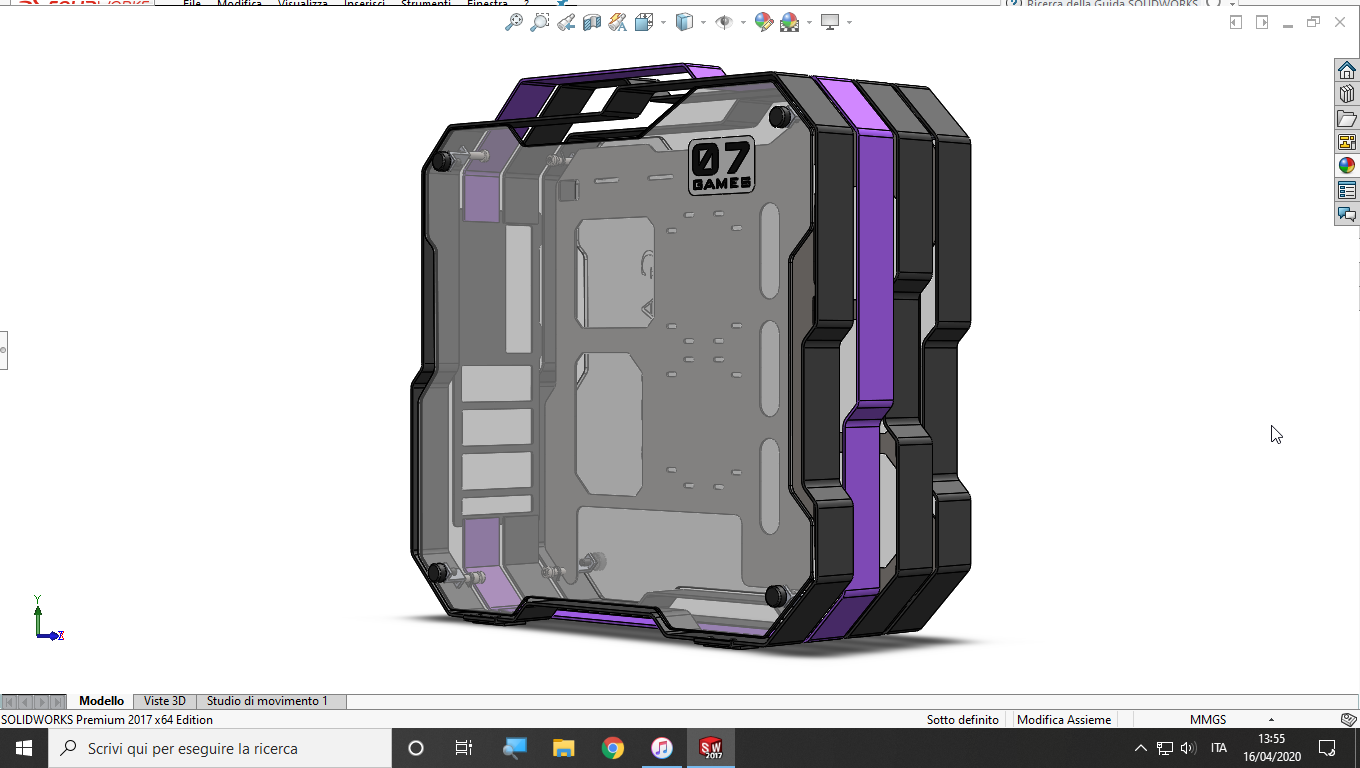Open Cortana from the taskbar
Screen dimensions: 1360x768
point(416,748)
